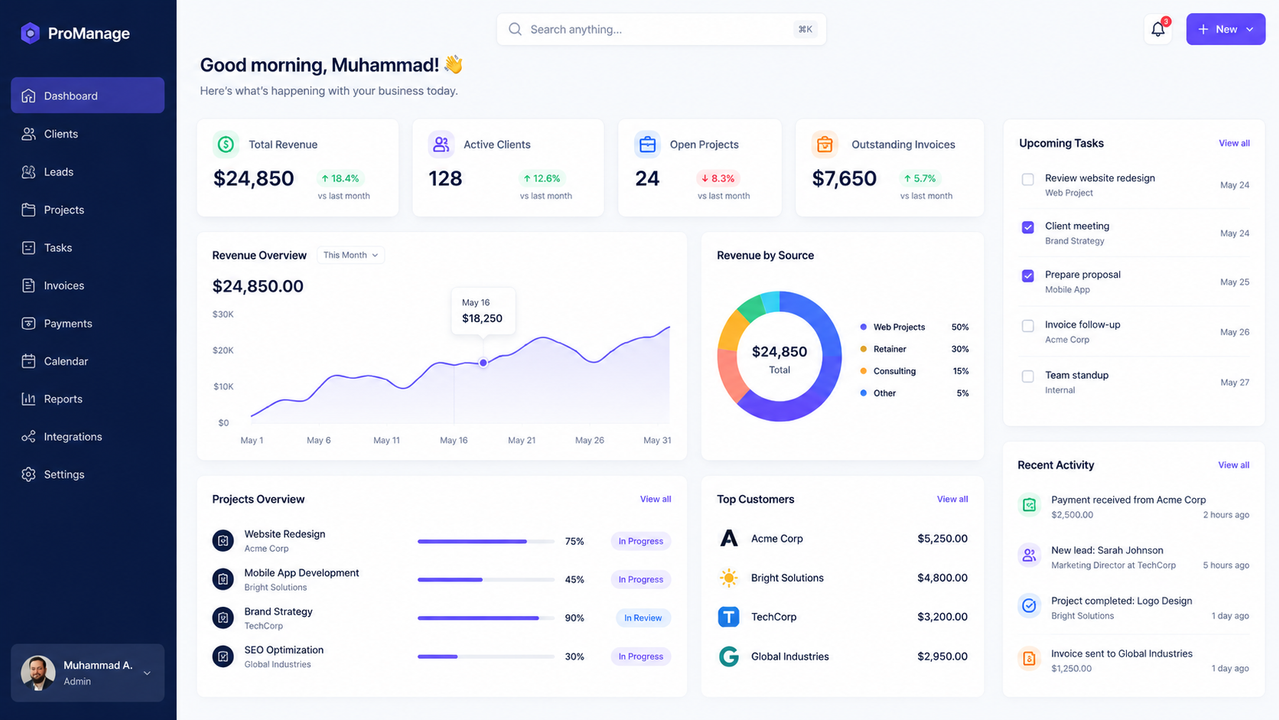
Task: Click the Brand Strategy progress bar
Action: click(486, 618)
